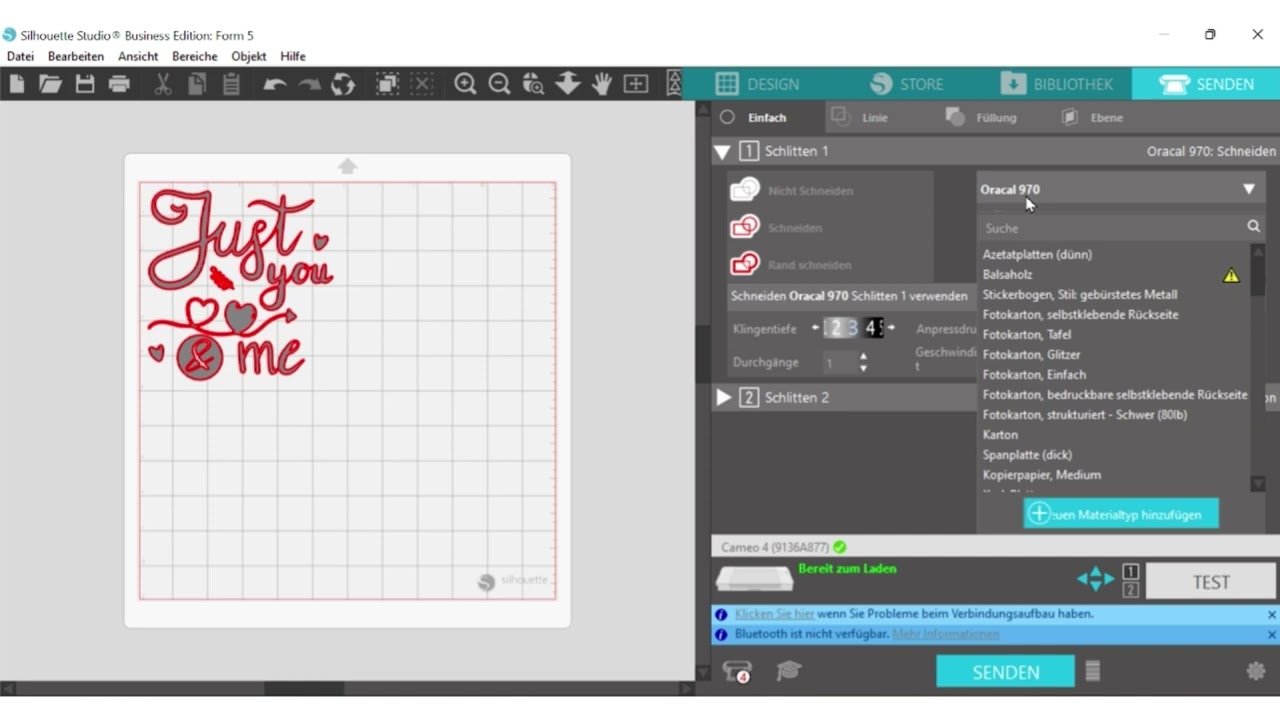Open the Bearbeiten menu
The image size is (1280, 720).
click(x=76, y=56)
